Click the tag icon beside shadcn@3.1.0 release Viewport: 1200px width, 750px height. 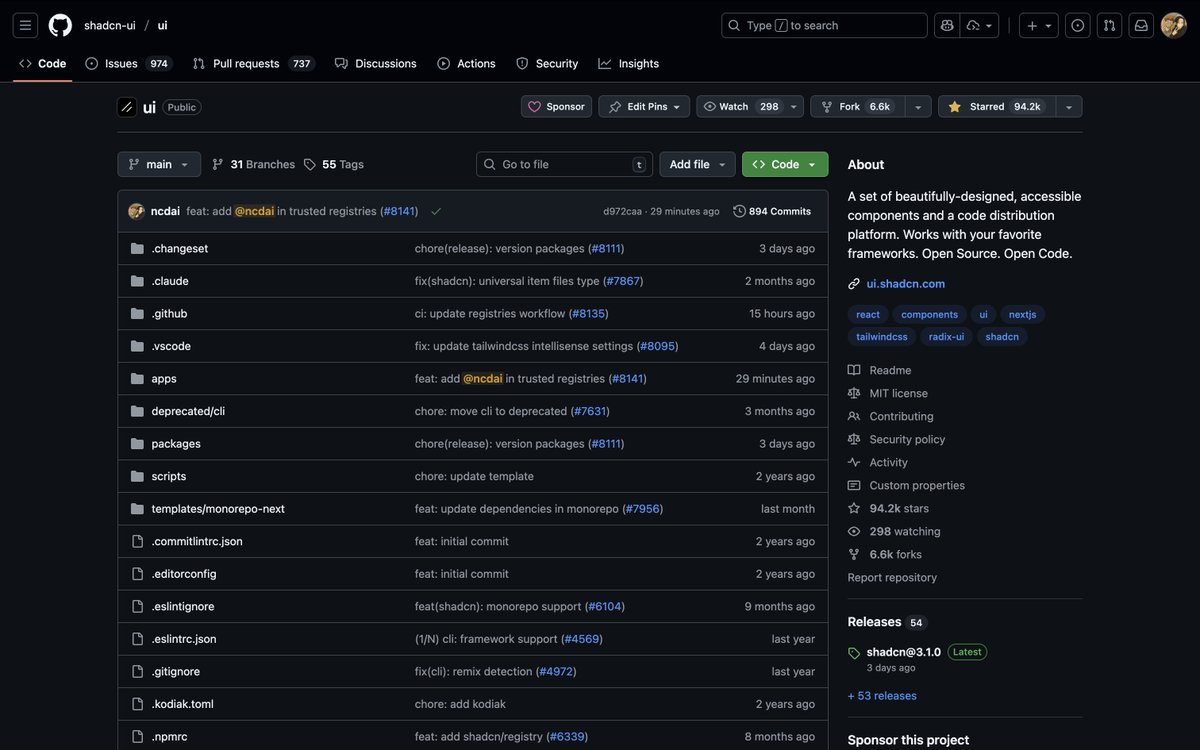pos(854,653)
